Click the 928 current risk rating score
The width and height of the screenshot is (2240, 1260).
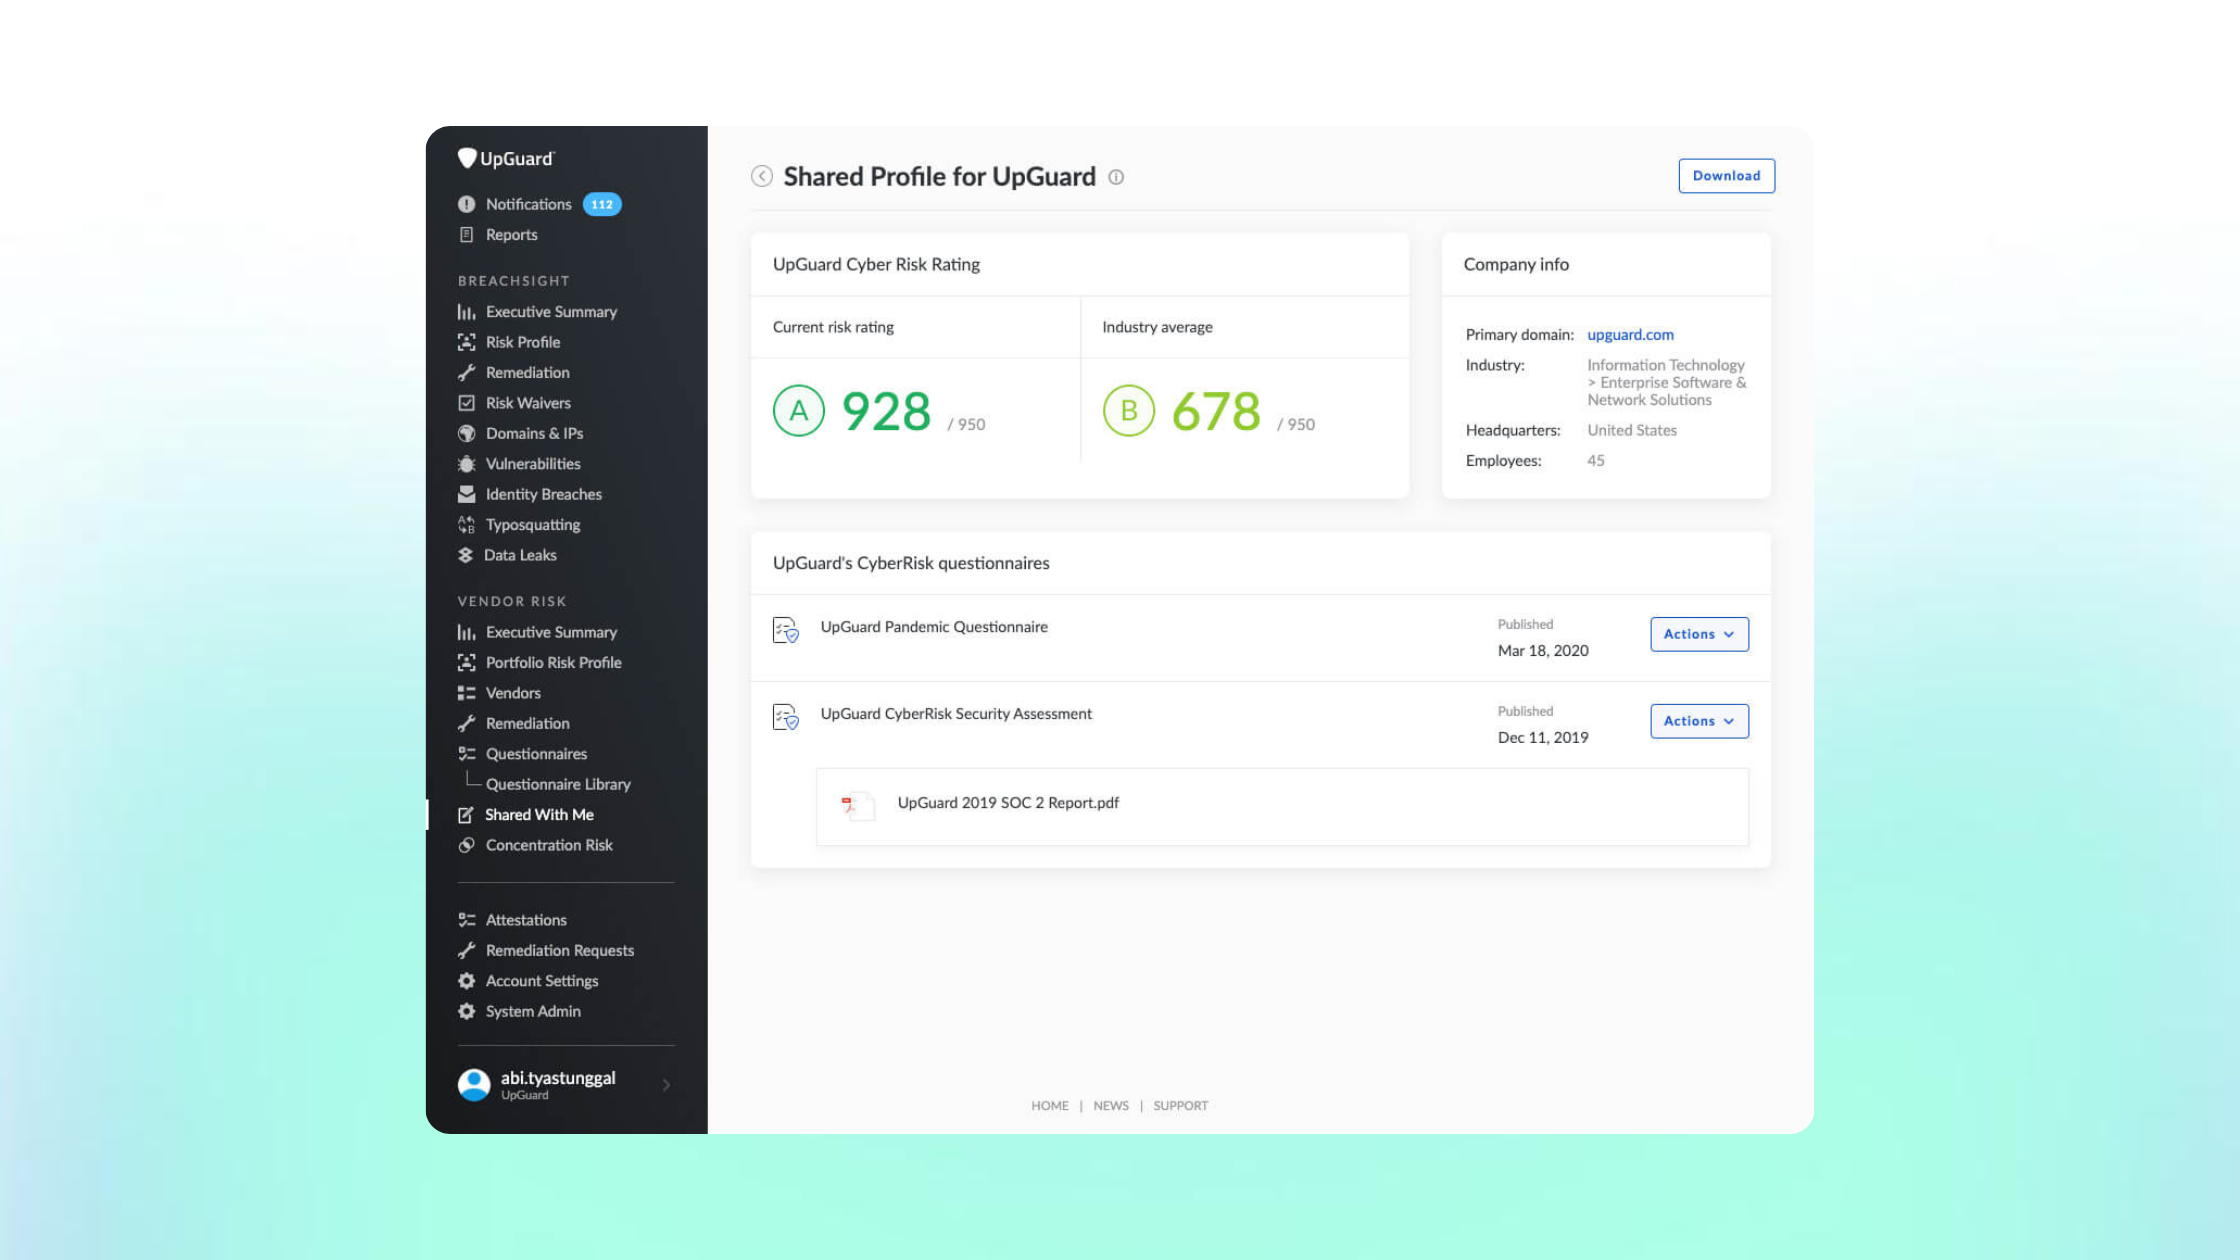click(x=886, y=411)
